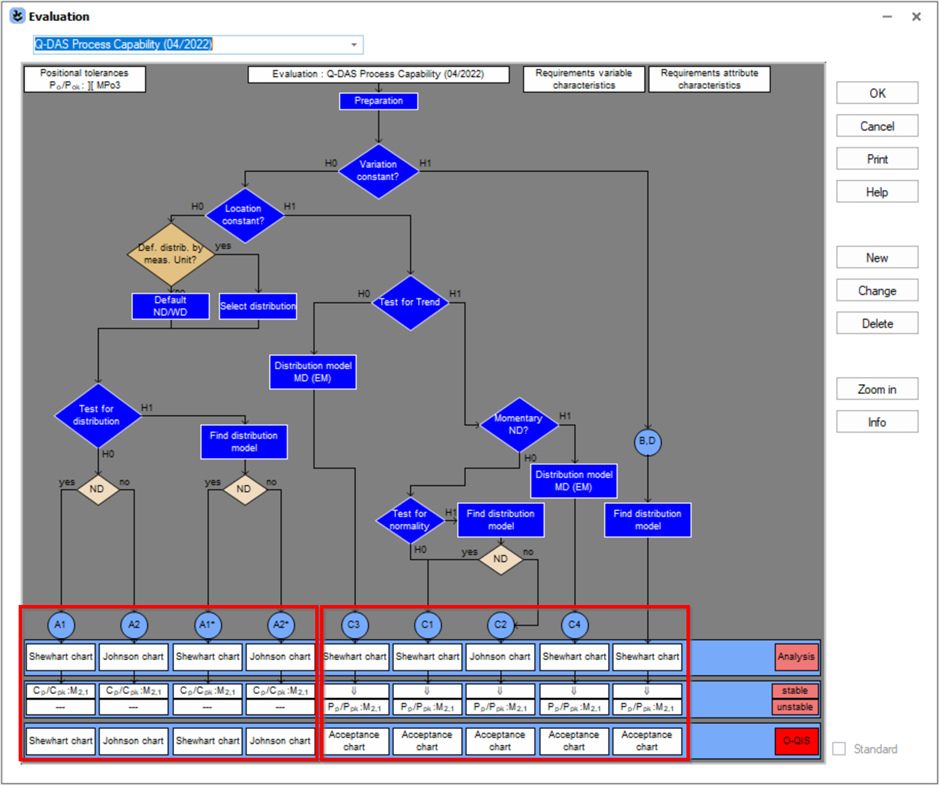Click Find distribution model box beside Test for distribution

(244, 442)
